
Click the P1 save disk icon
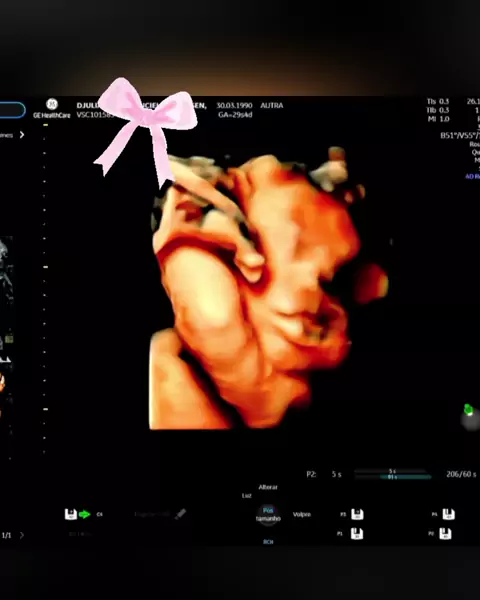pos(357,533)
